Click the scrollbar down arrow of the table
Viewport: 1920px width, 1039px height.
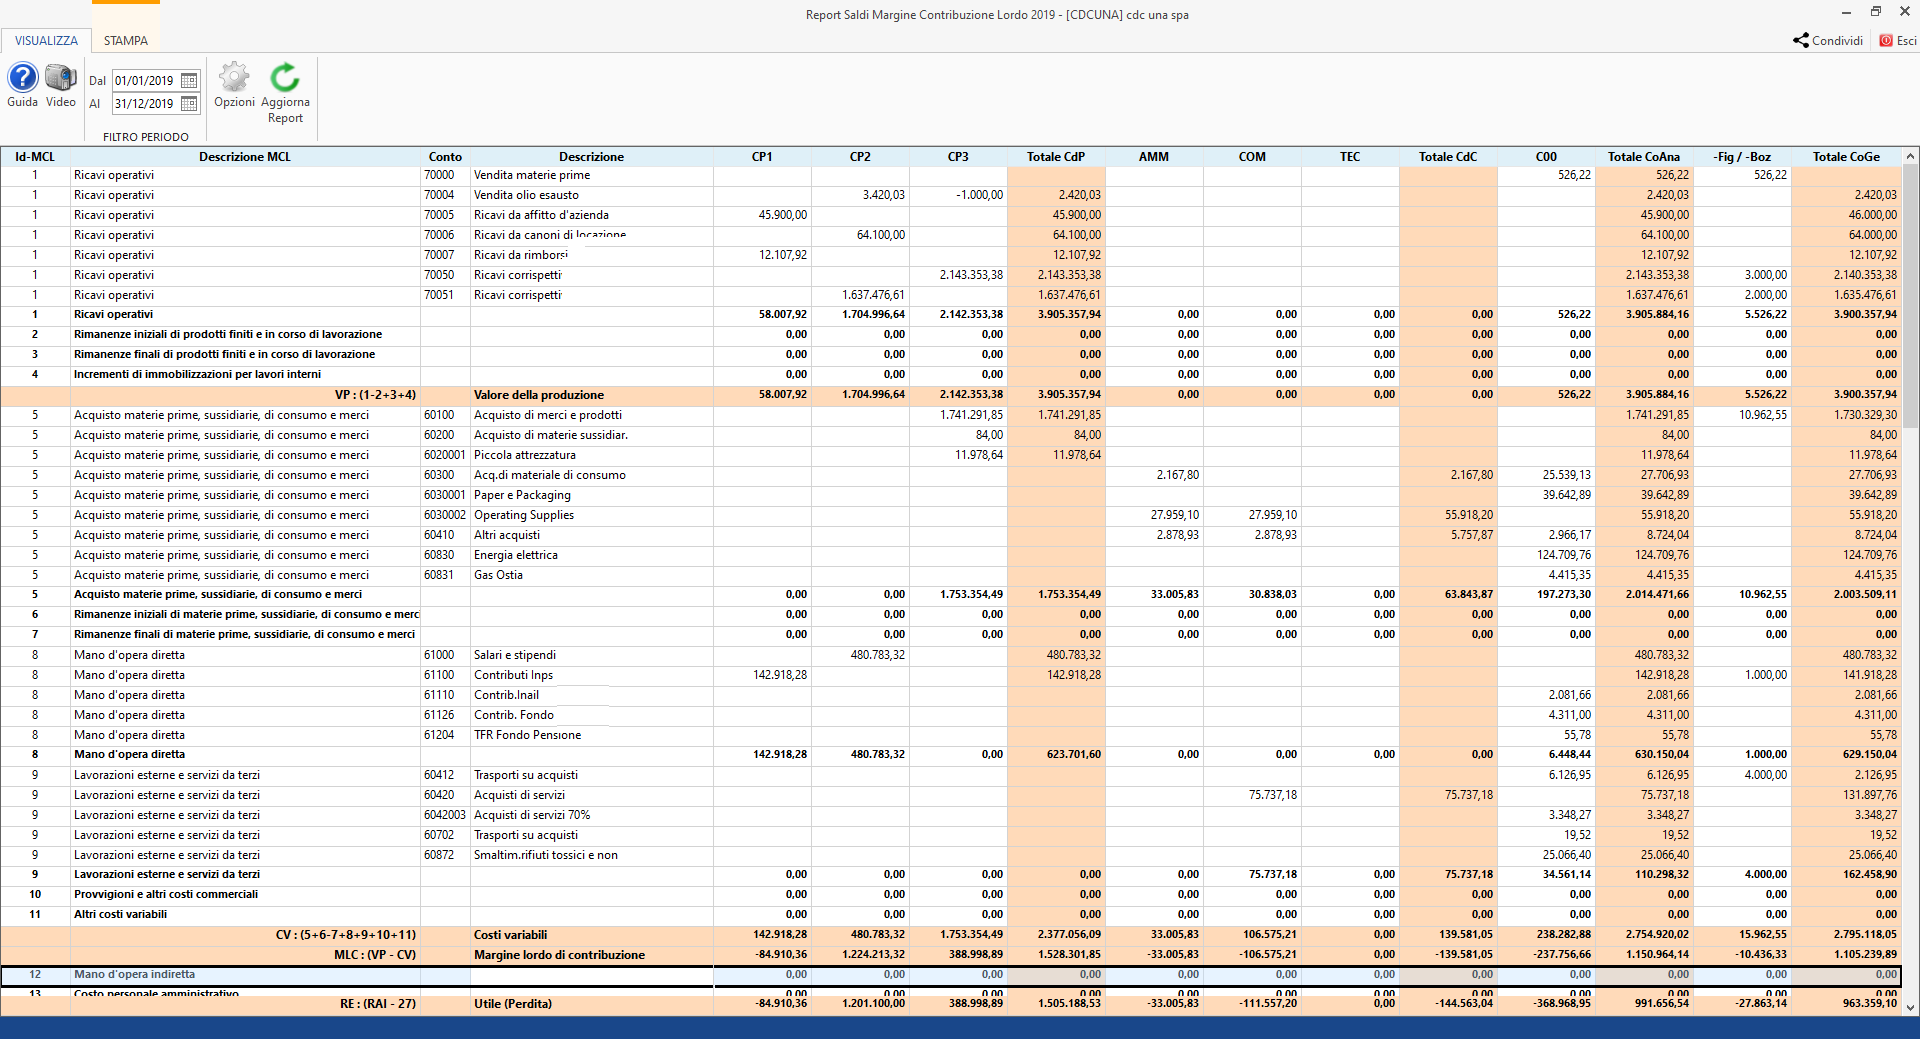(x=1910, y=1008)
